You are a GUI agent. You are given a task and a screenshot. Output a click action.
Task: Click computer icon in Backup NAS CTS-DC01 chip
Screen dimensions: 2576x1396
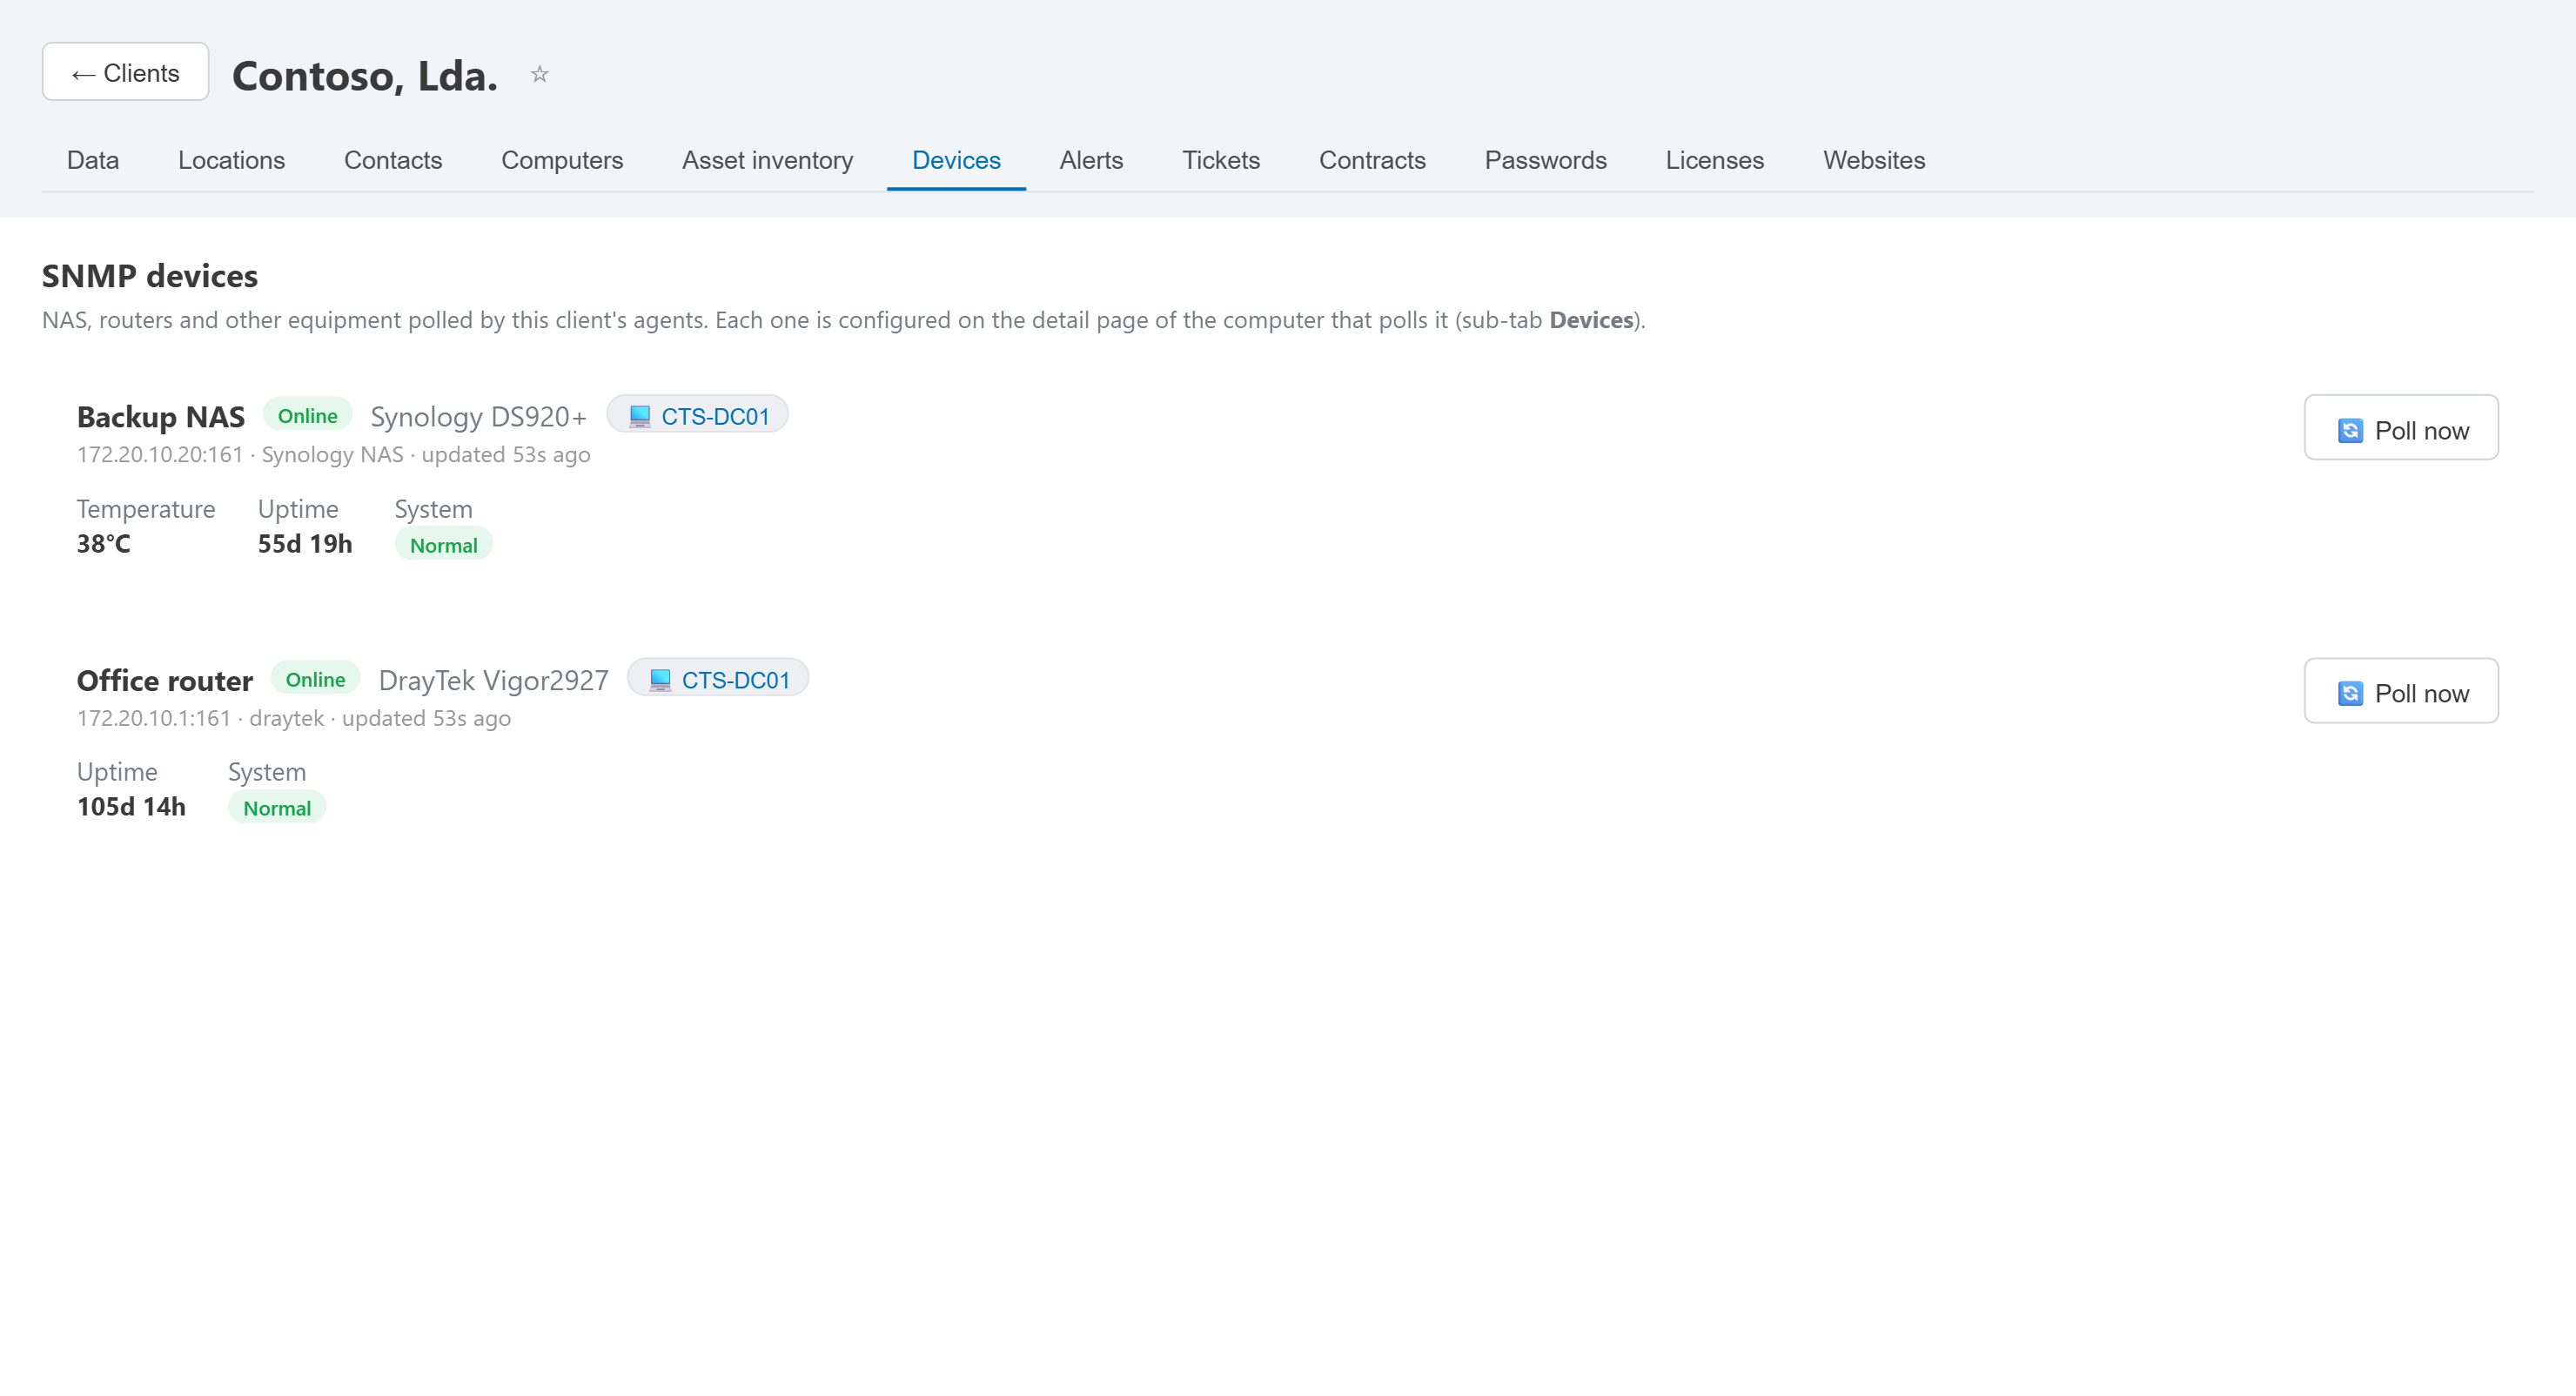click(x=640, y=416)
